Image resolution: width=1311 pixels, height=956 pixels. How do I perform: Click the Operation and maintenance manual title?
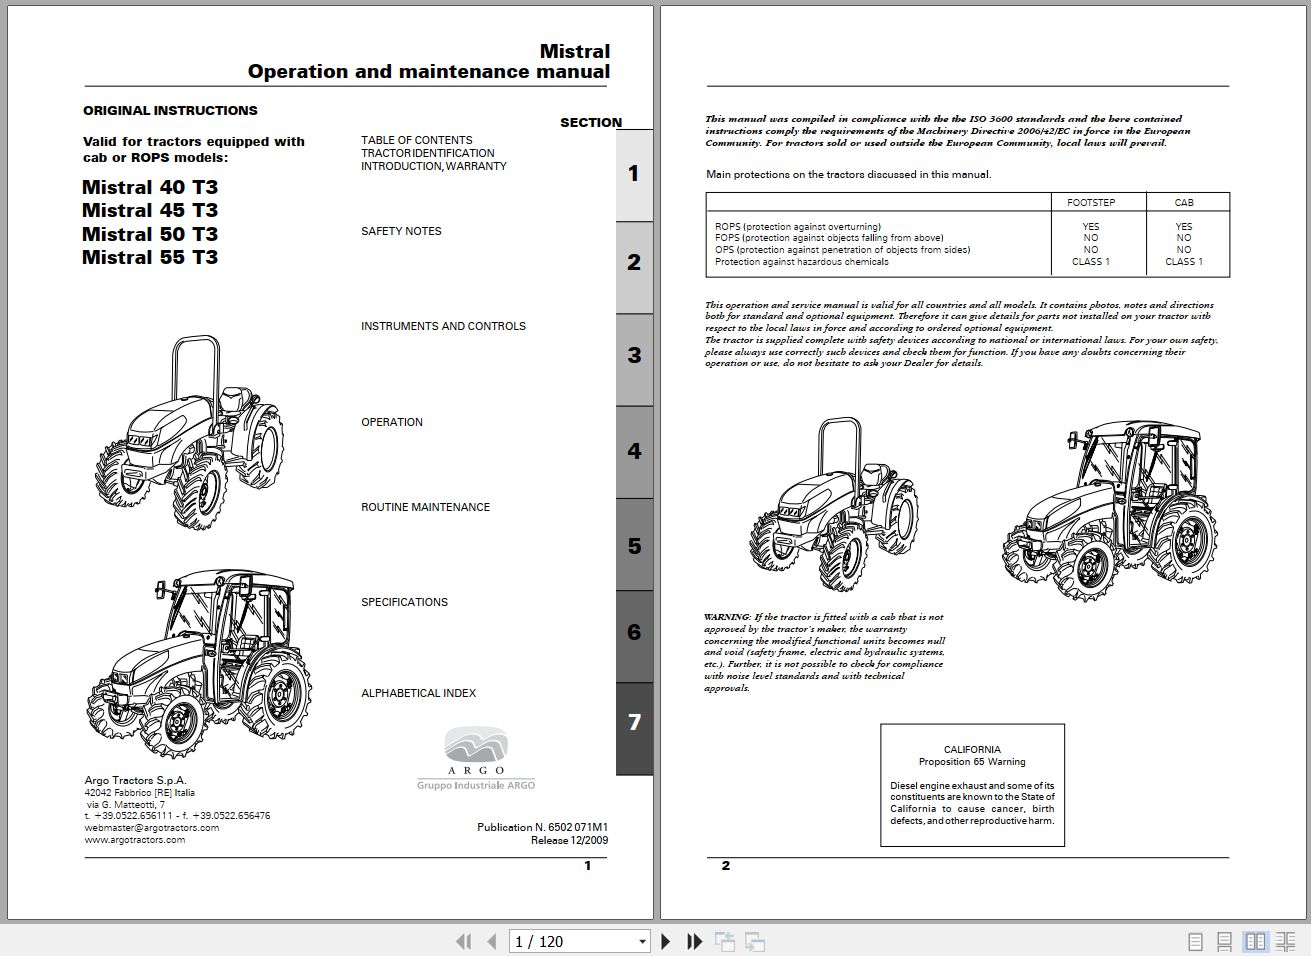coord(429,71)
